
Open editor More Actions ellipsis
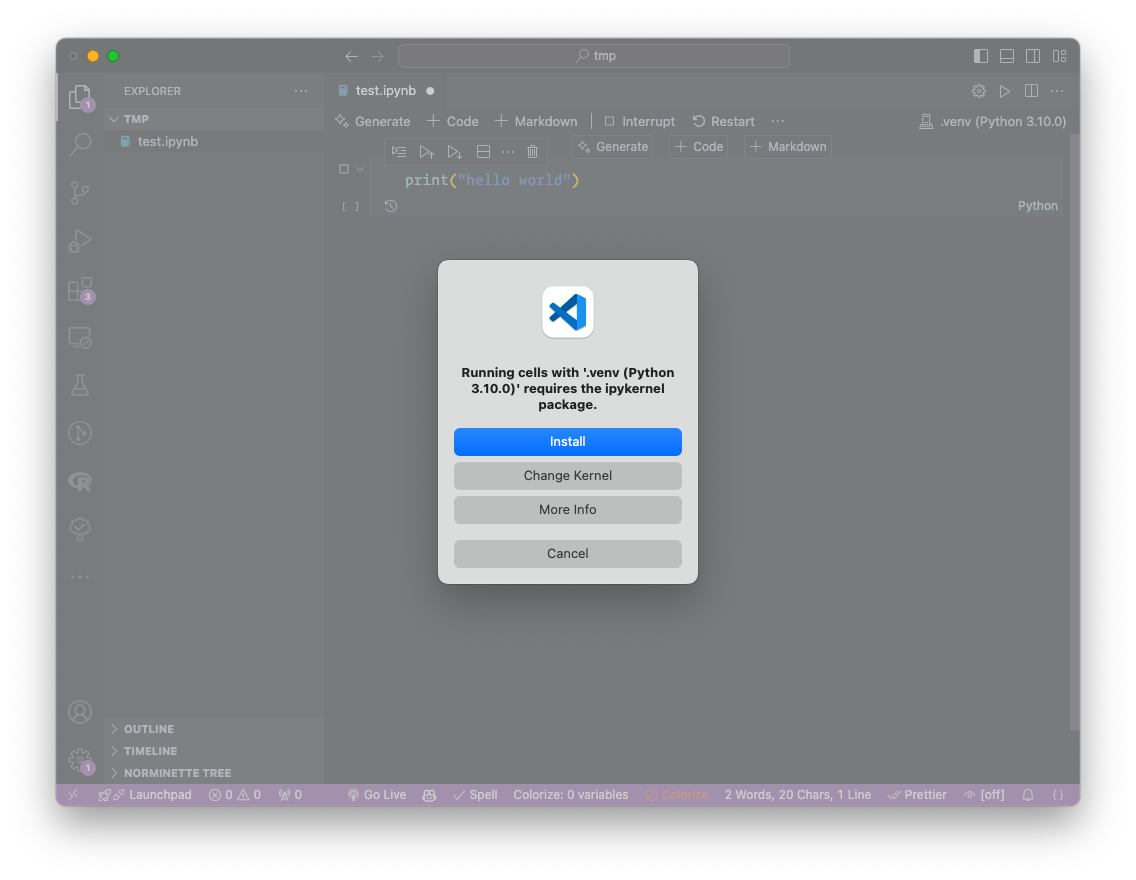1057,91
